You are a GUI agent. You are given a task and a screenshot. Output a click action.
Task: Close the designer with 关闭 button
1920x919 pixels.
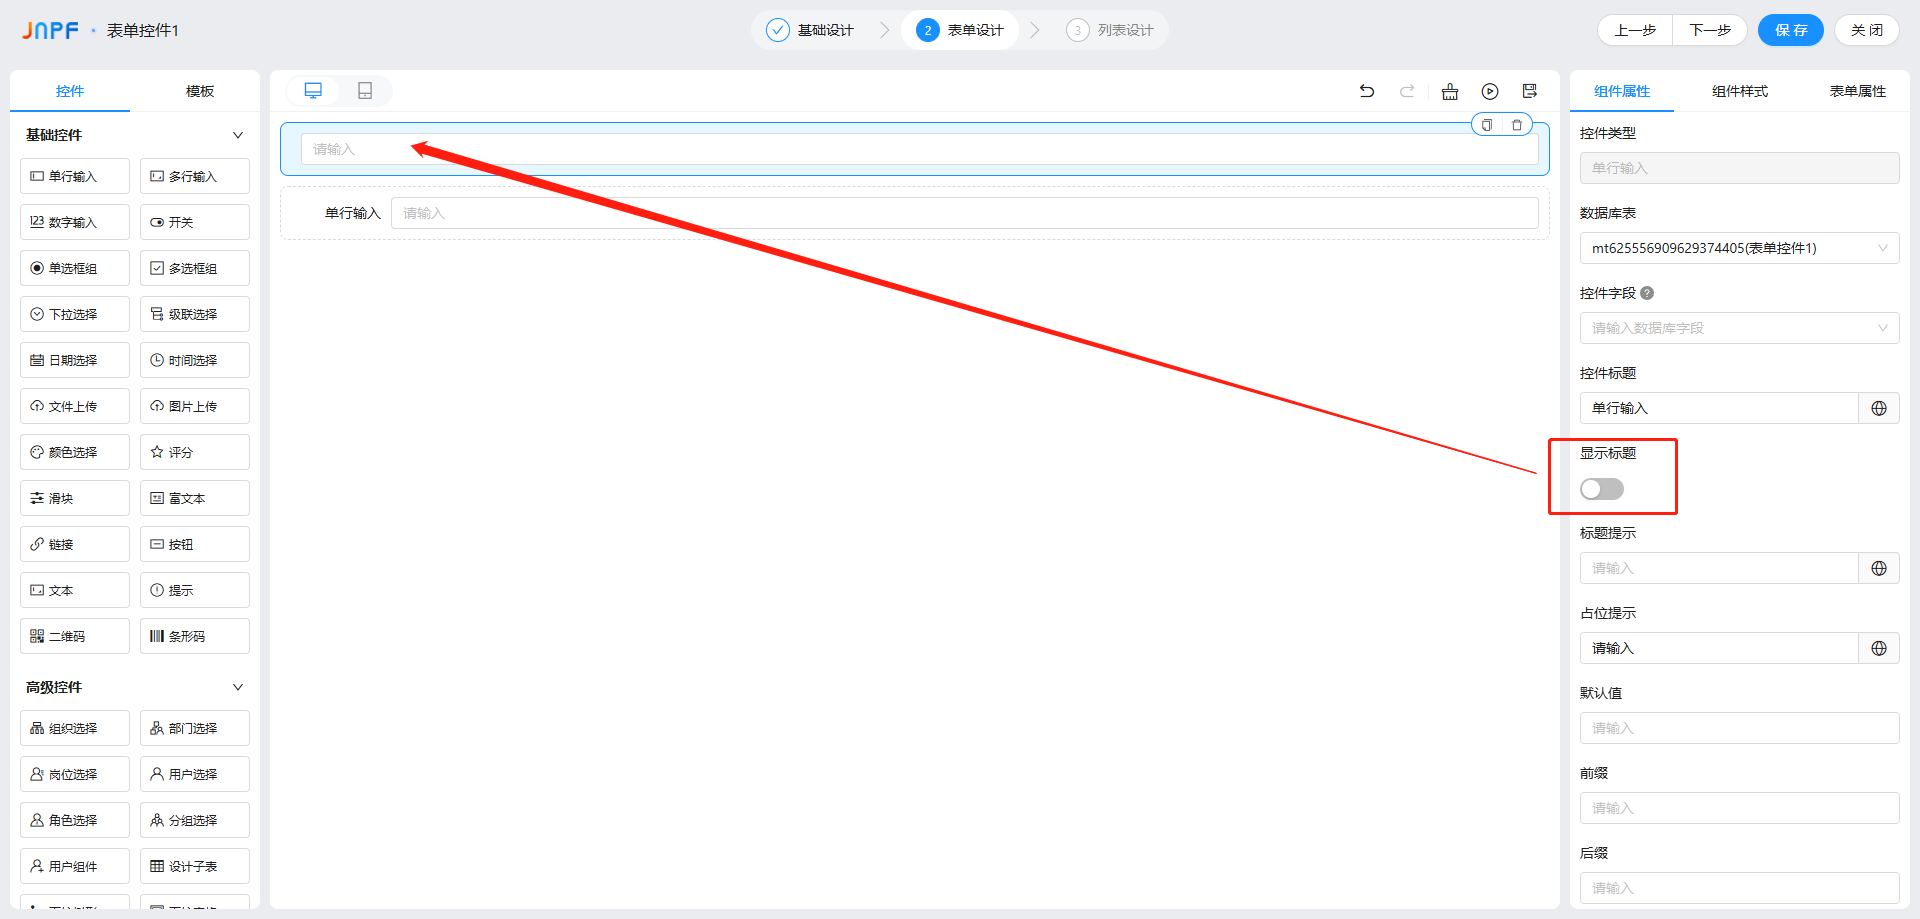[1867, 30]
